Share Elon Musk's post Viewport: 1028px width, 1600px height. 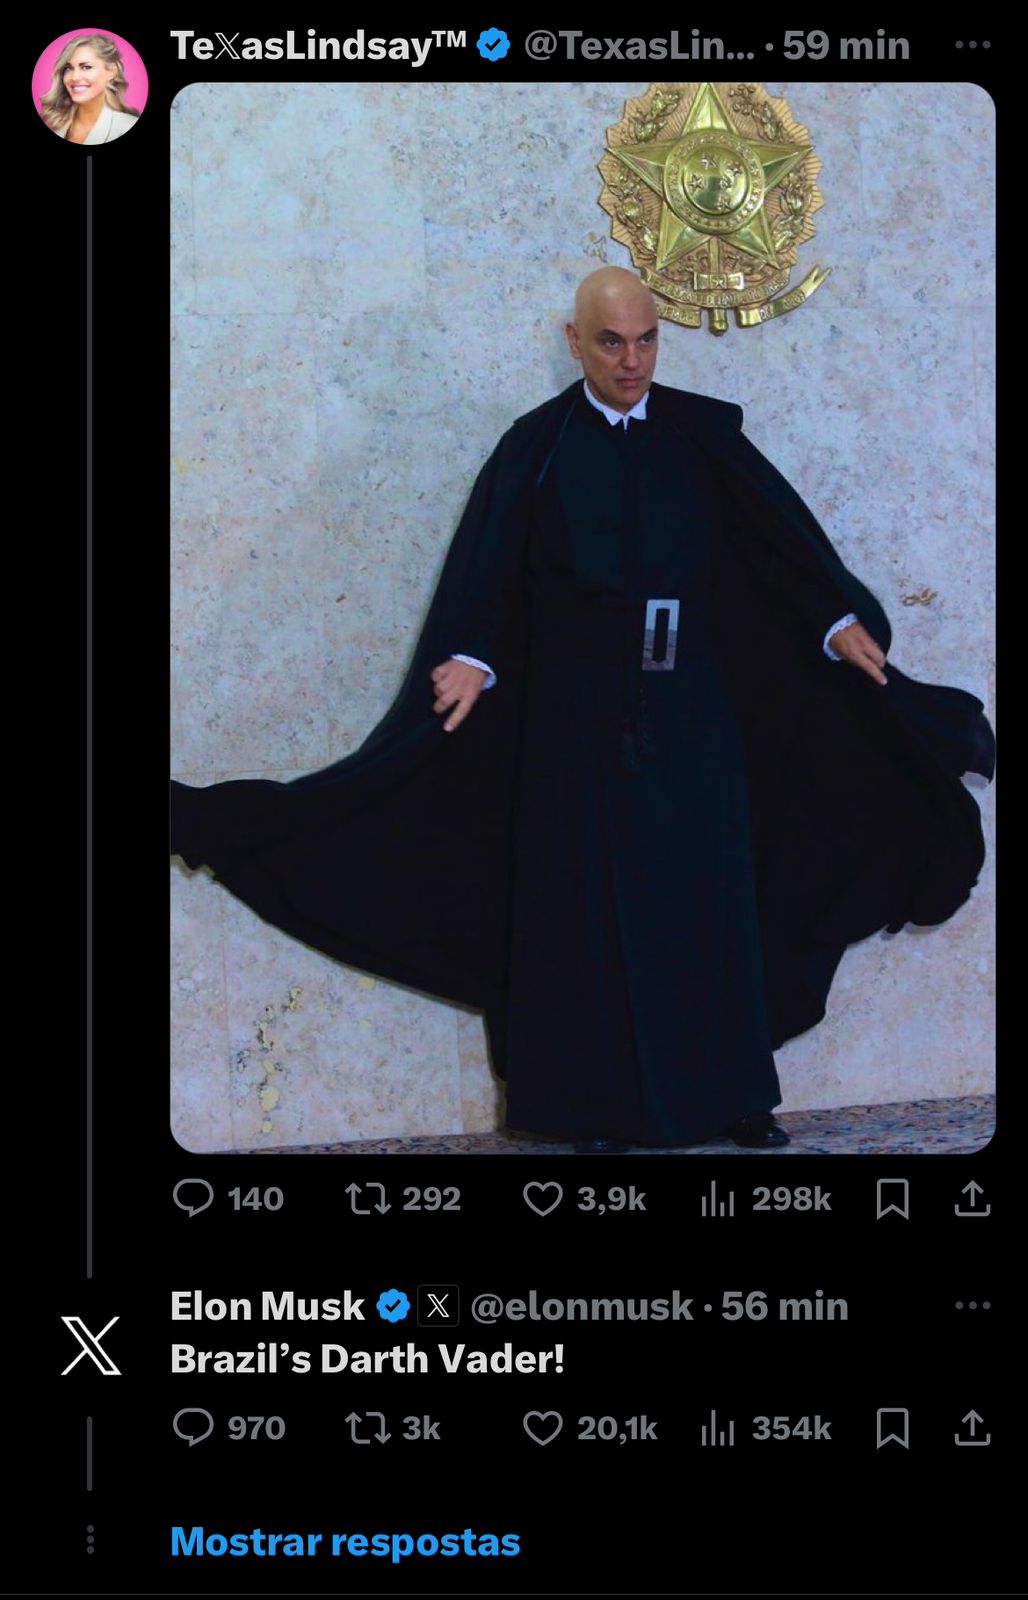coord(972,1428)
